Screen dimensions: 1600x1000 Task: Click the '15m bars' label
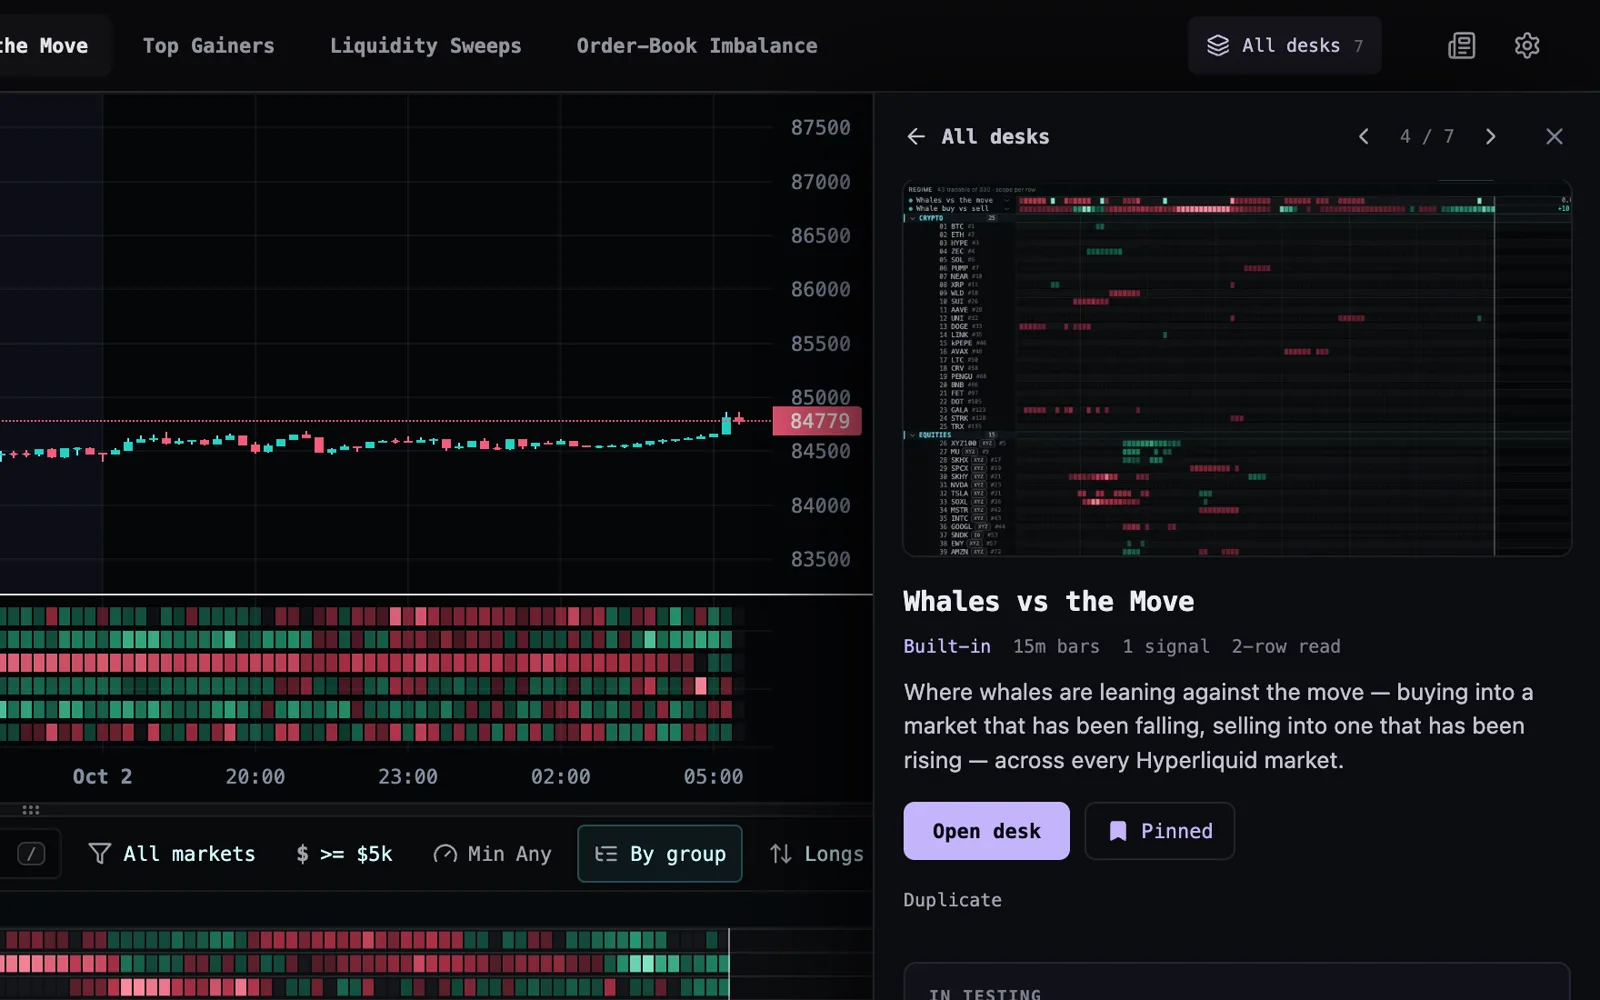click(x=1056, y=647)
